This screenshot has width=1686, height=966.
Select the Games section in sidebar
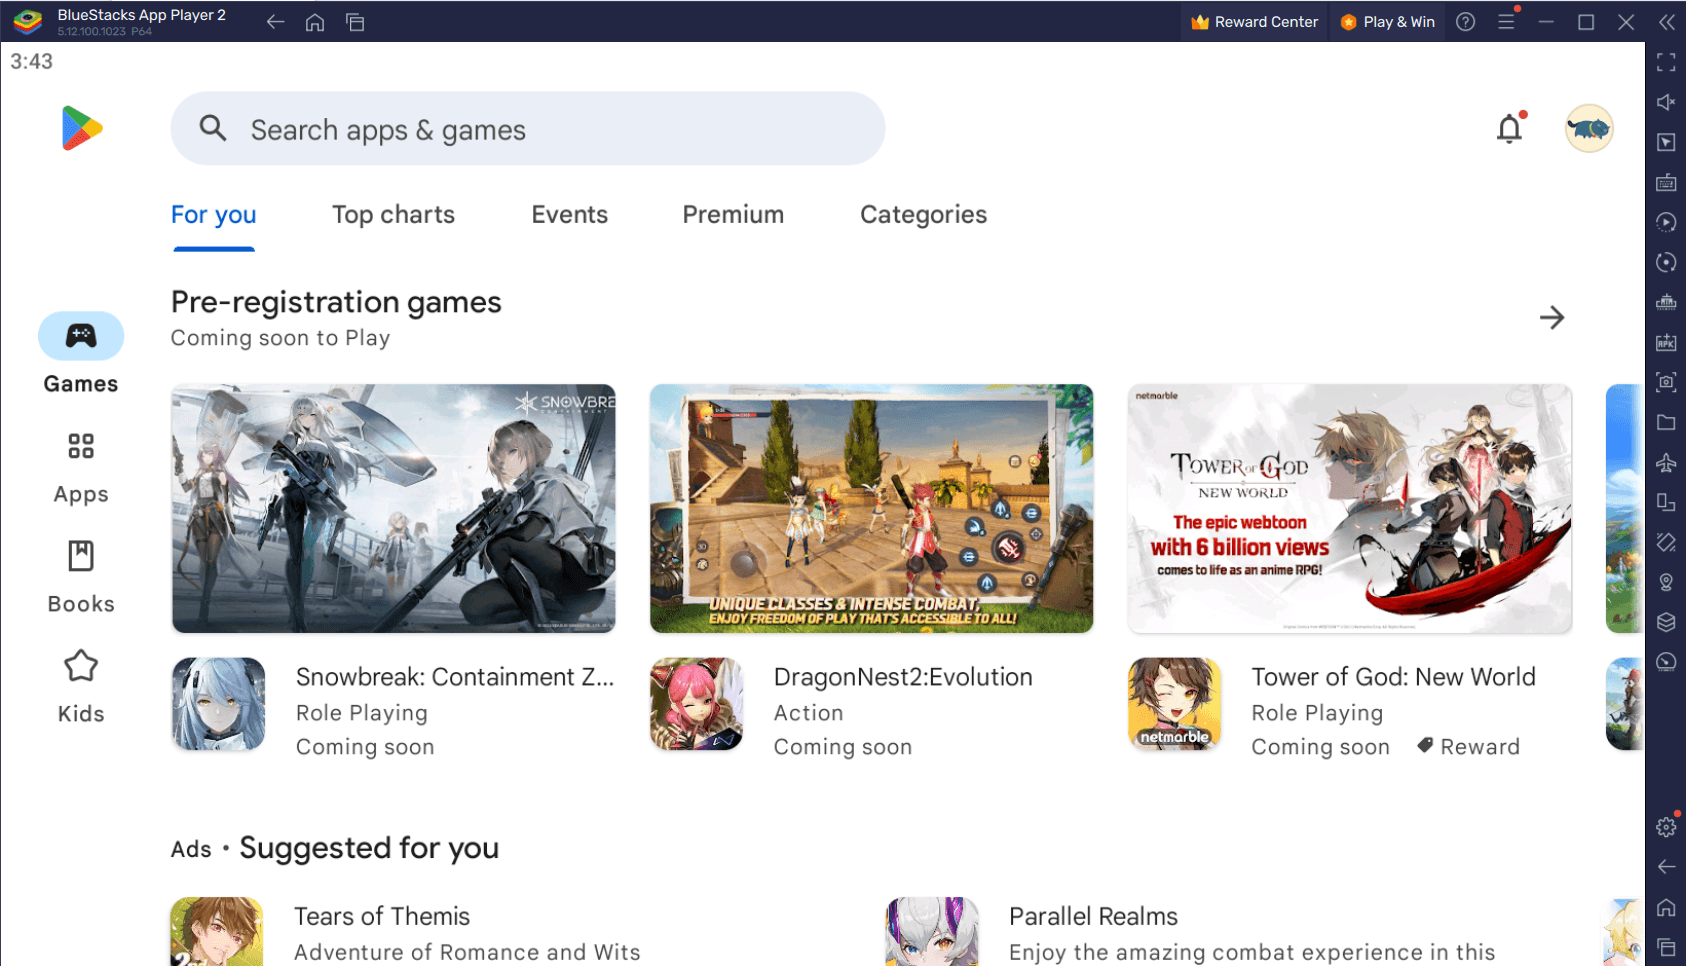coord(81,354)
